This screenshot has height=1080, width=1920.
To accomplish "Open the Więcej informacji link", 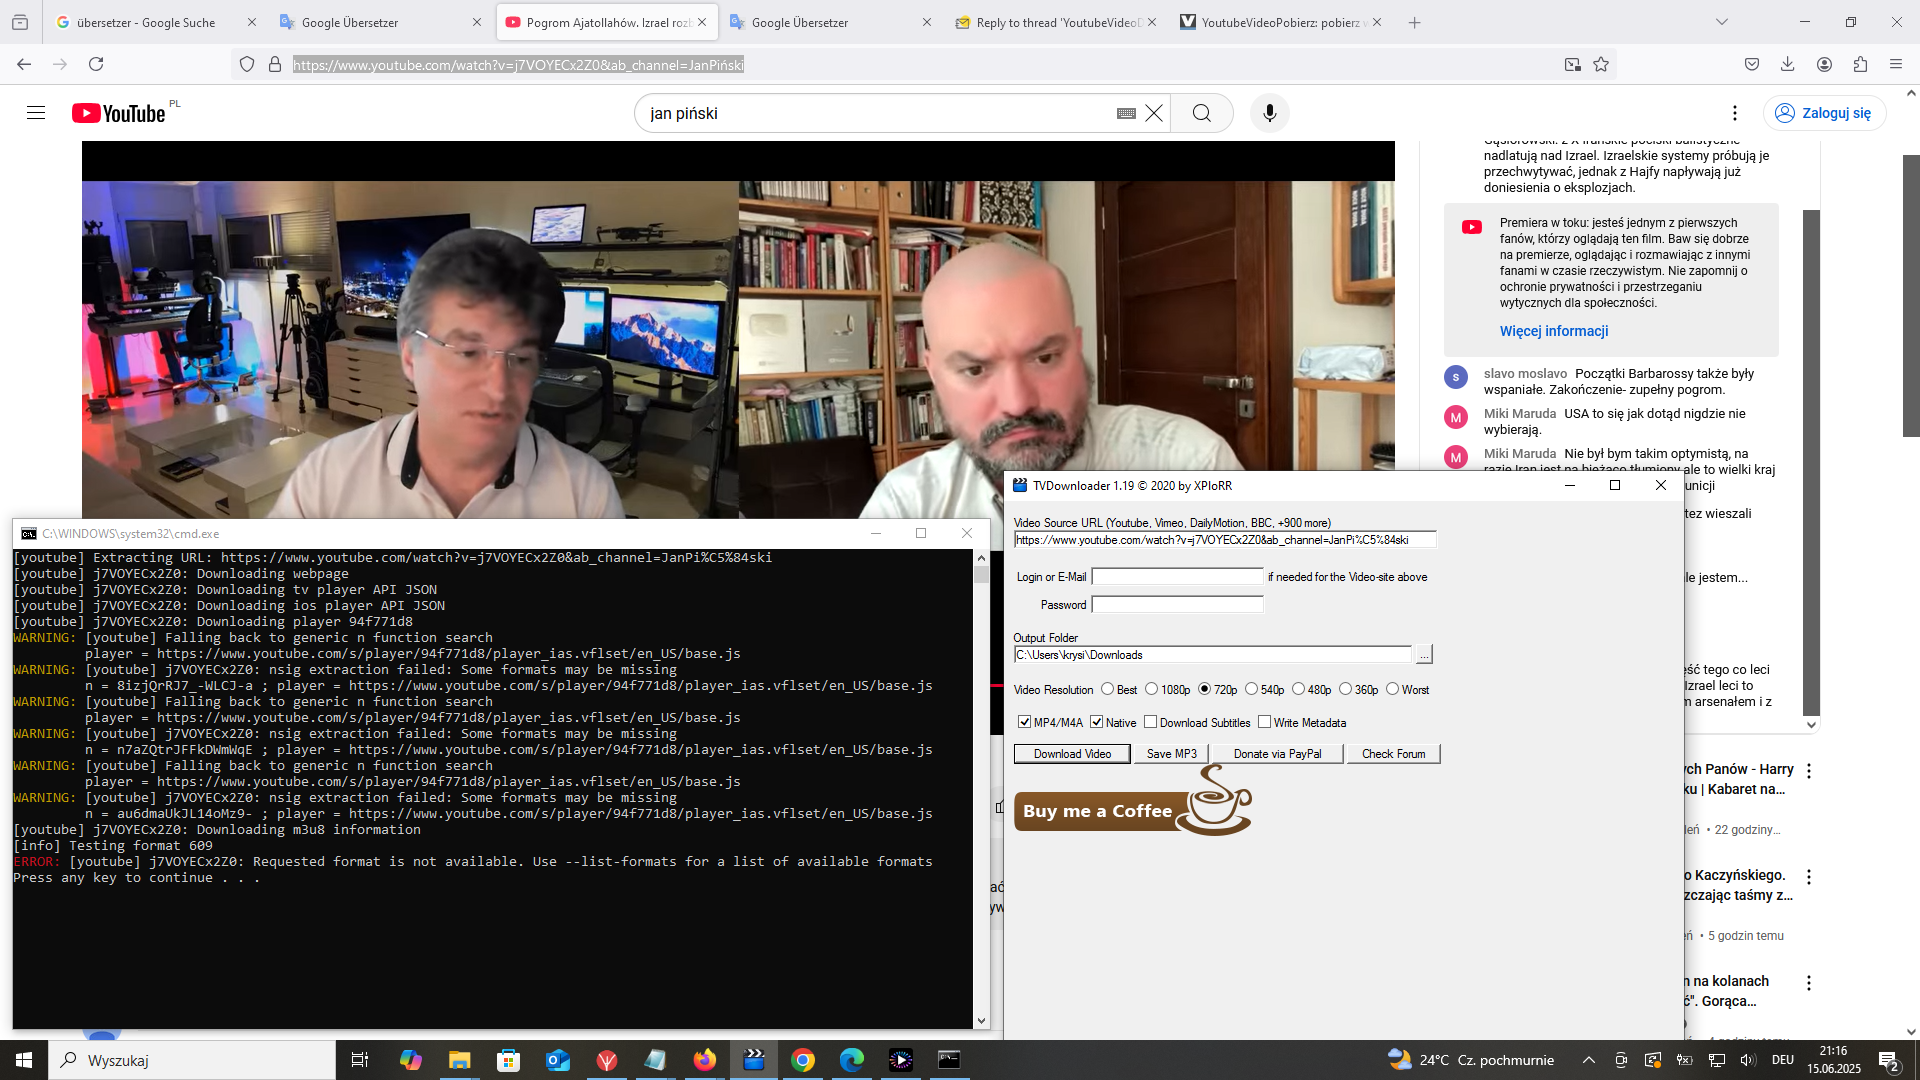I will click(1554, 331).
